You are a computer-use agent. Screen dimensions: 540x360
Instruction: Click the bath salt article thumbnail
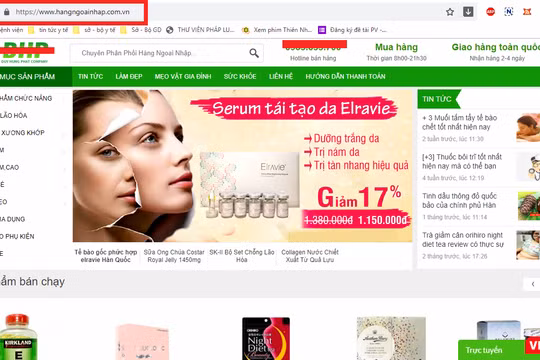coord(528,127)
